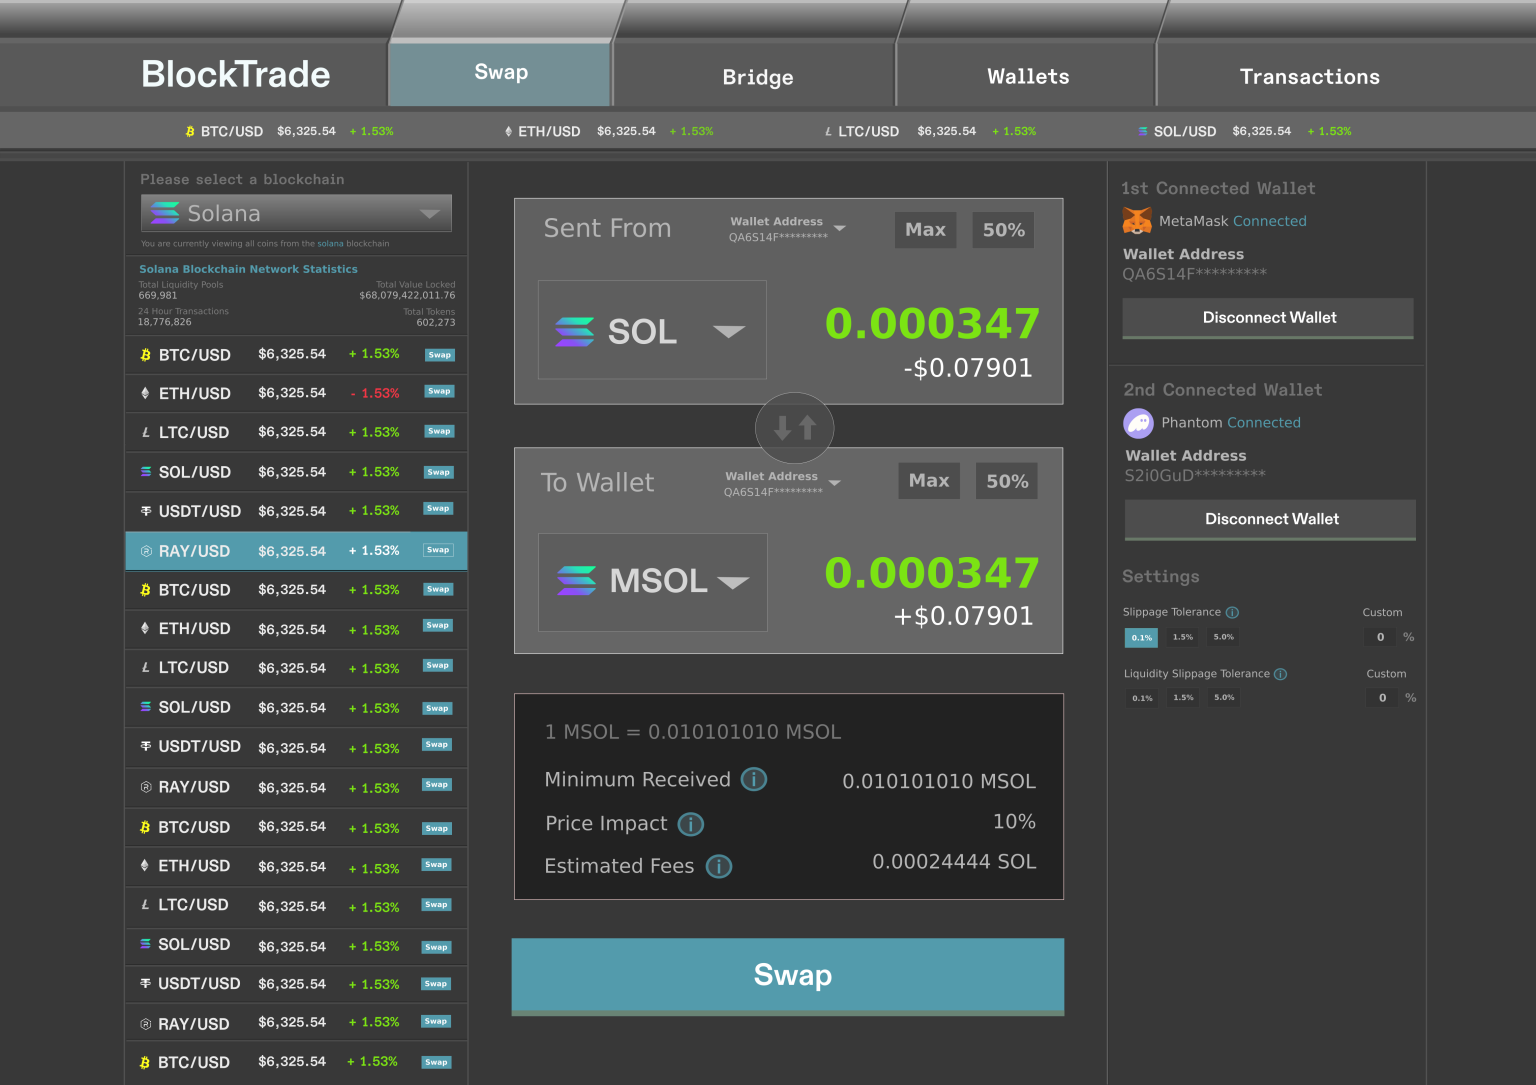Click the Liquidity Slippage Tolerance info icon

pos(1281,674)
